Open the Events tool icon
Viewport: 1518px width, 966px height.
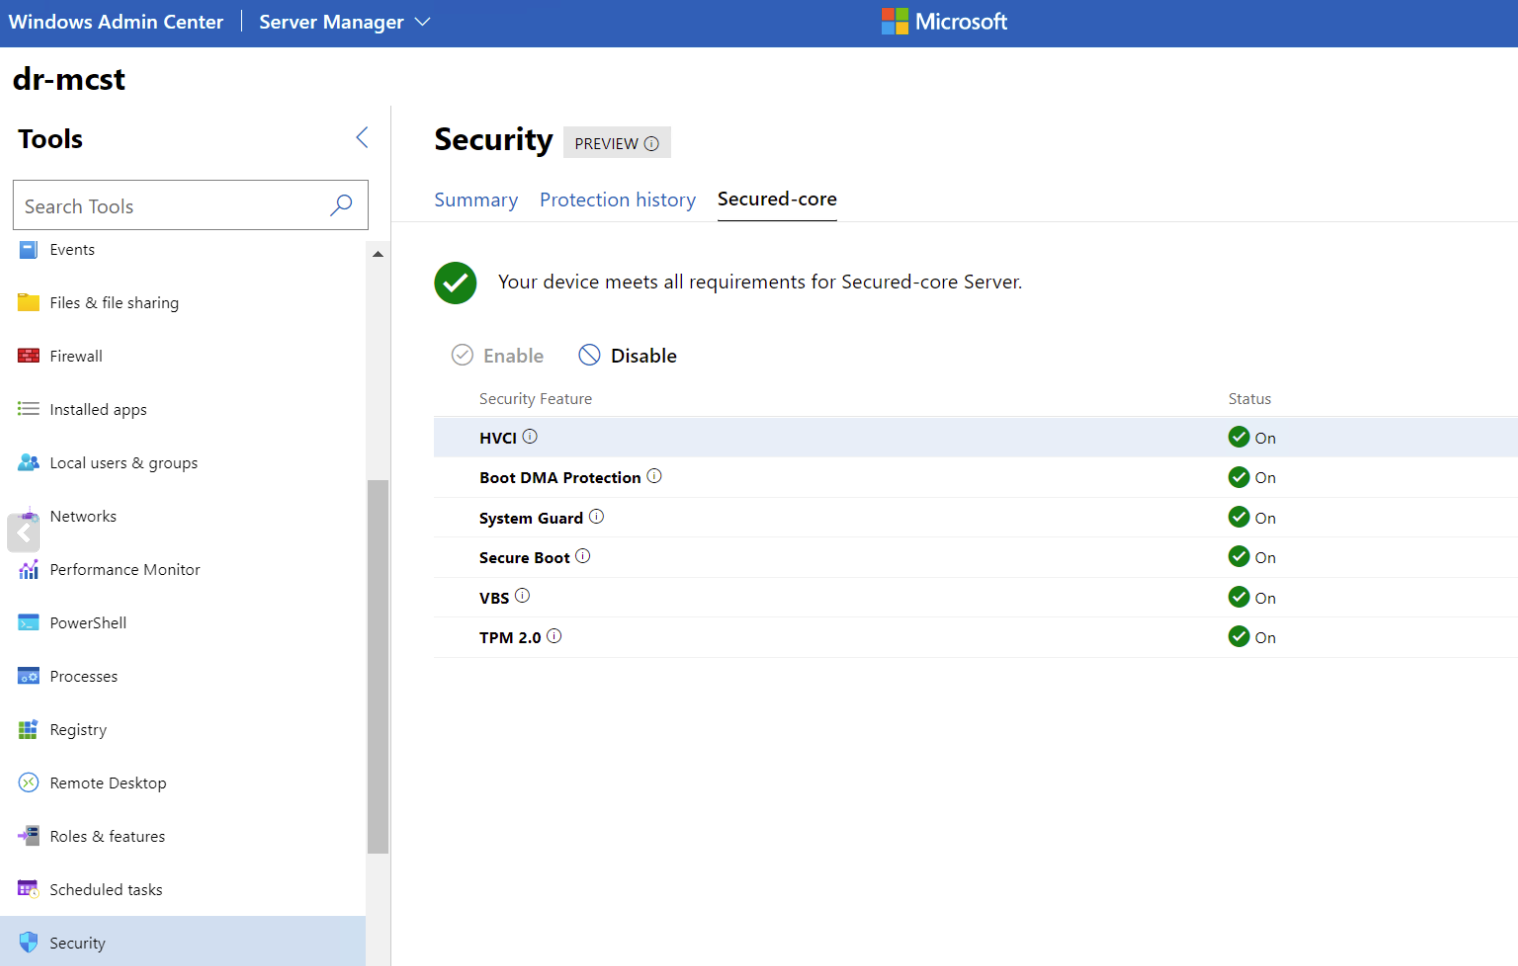28,250
